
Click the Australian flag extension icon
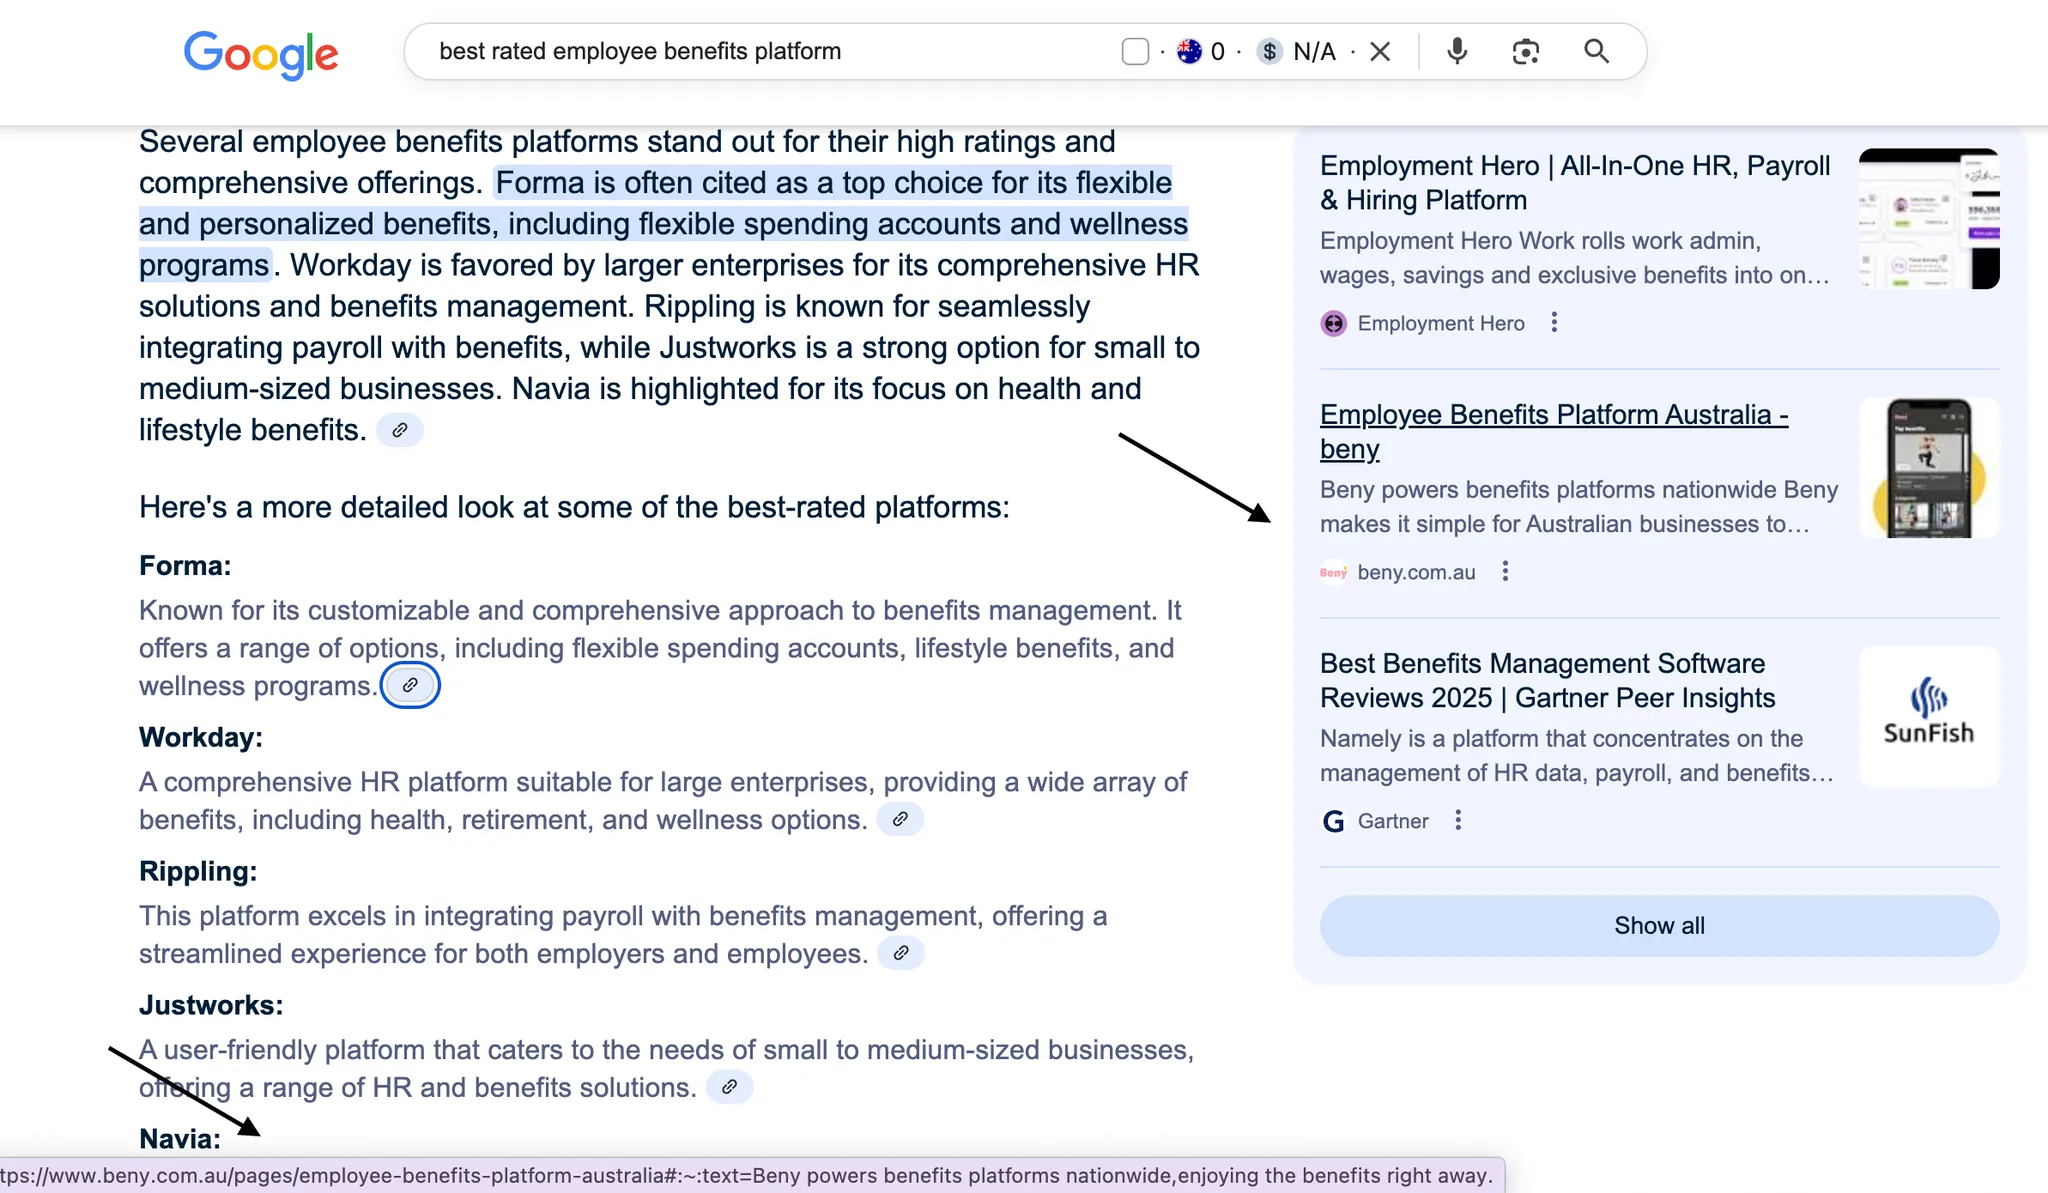[x=1189, y=51]
